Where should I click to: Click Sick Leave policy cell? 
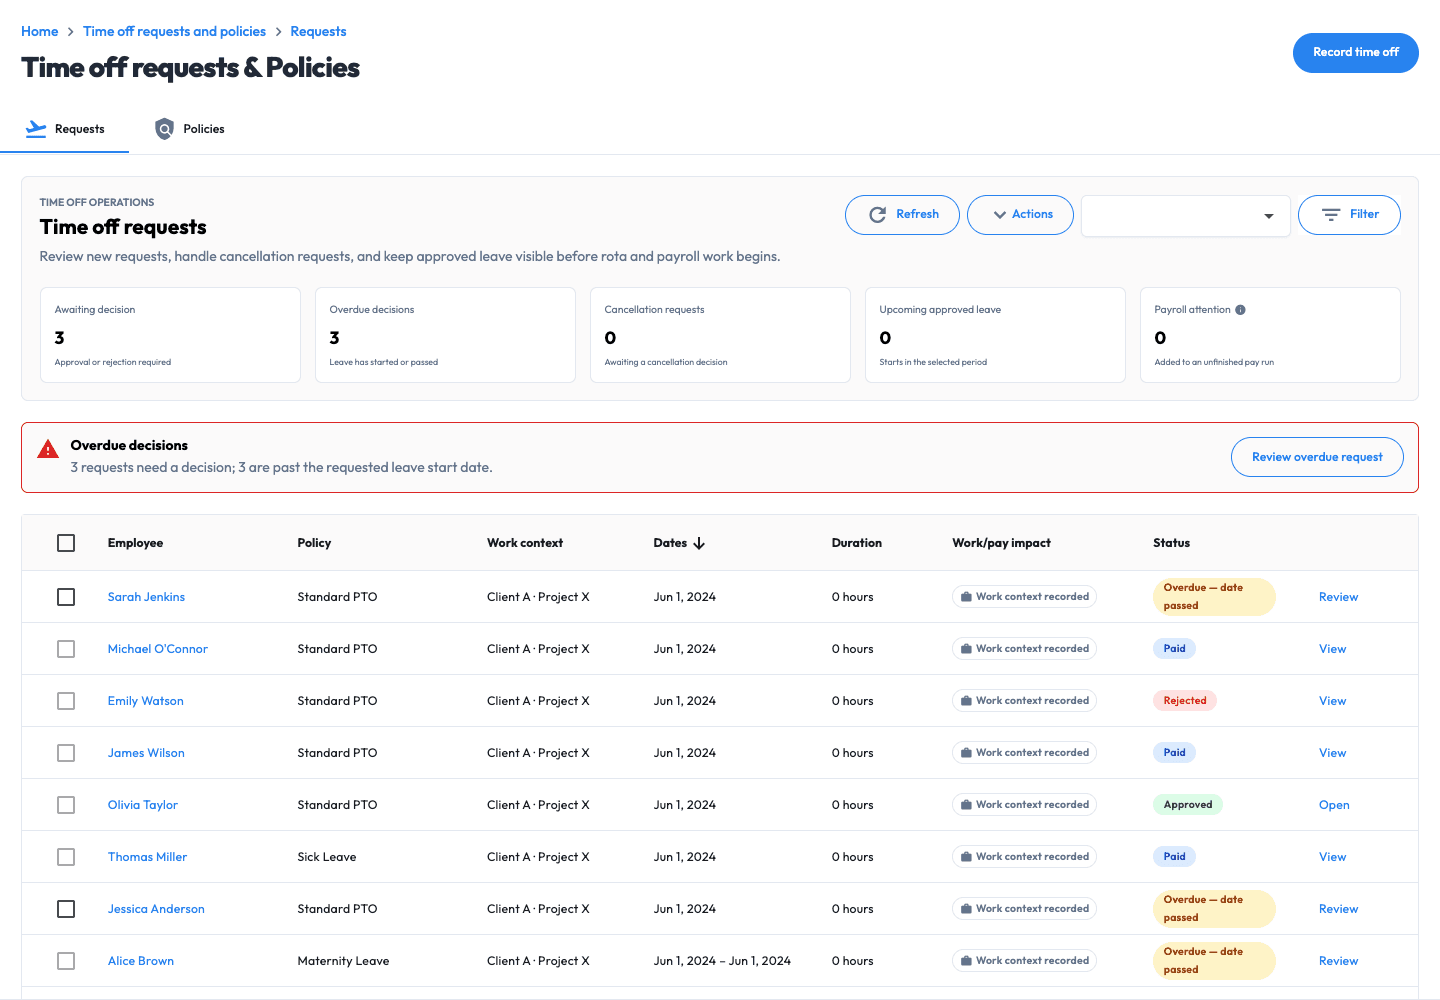(x=327, y=857)
